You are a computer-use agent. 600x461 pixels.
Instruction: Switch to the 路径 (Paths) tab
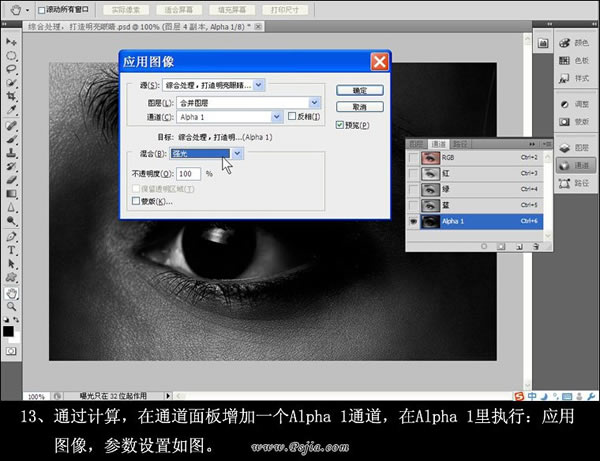(460, 144)
